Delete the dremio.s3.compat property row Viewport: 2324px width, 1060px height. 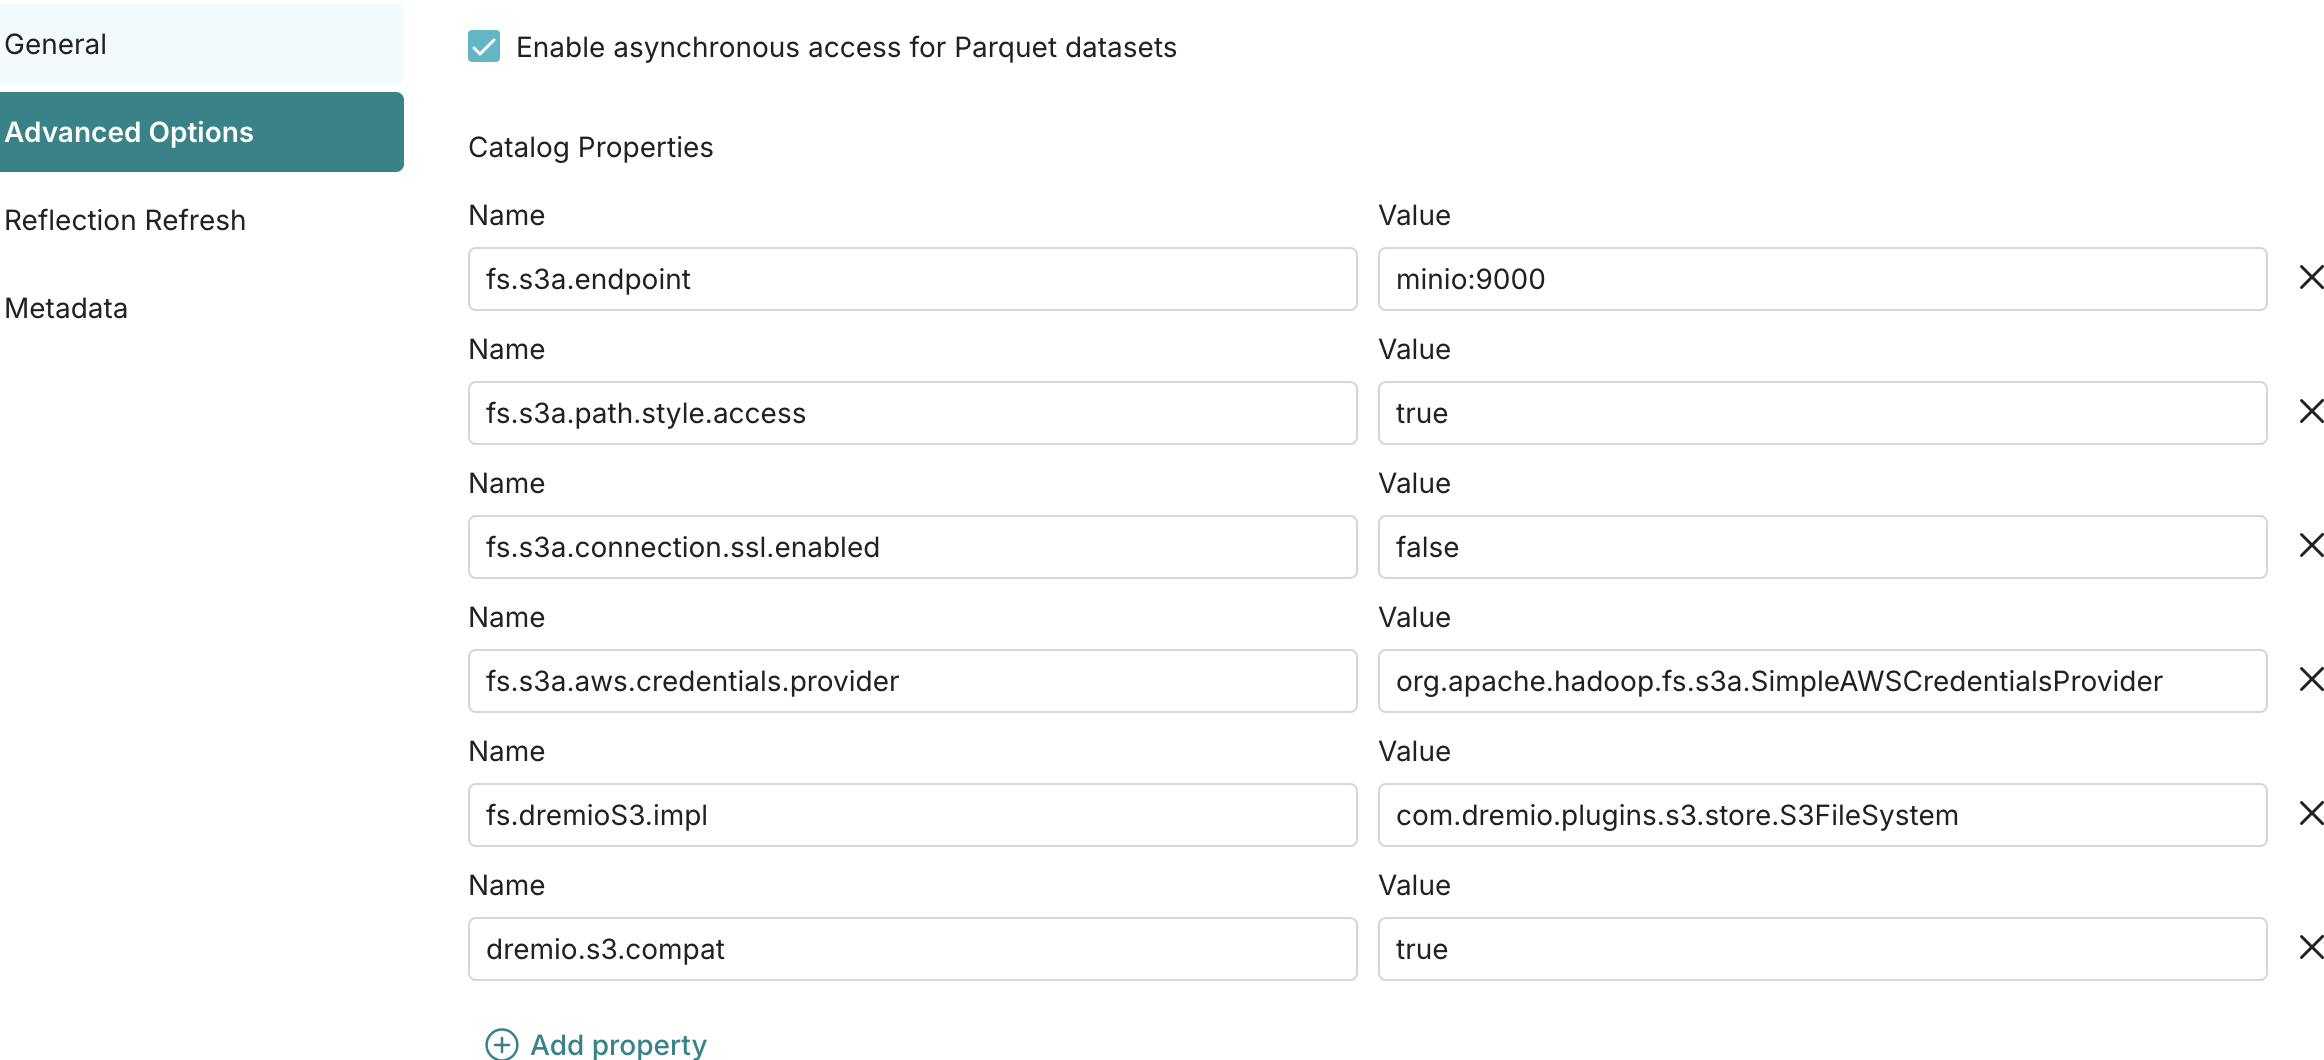click(x=2310, y=948)
